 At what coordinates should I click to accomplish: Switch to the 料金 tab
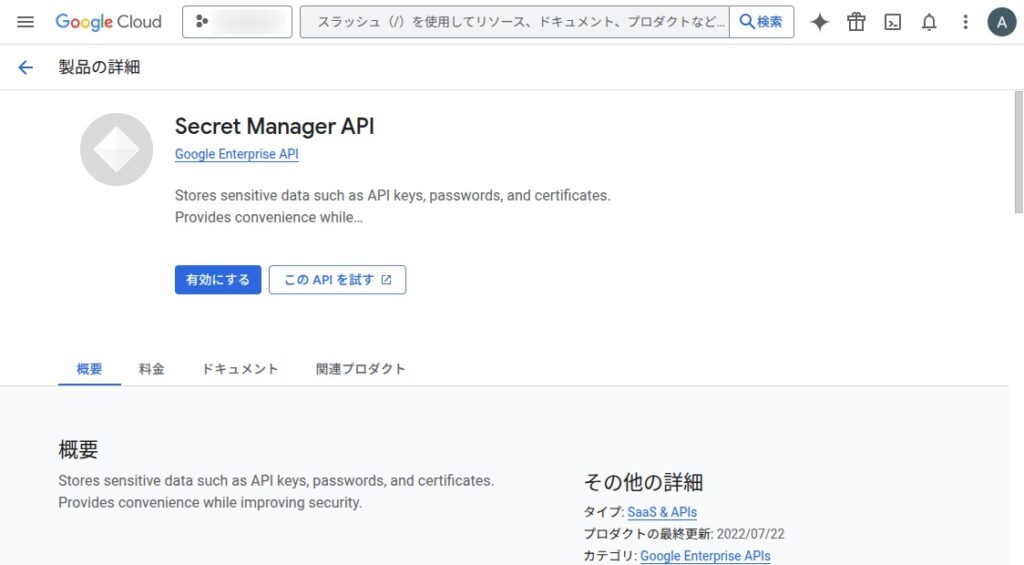pos(152,369)
